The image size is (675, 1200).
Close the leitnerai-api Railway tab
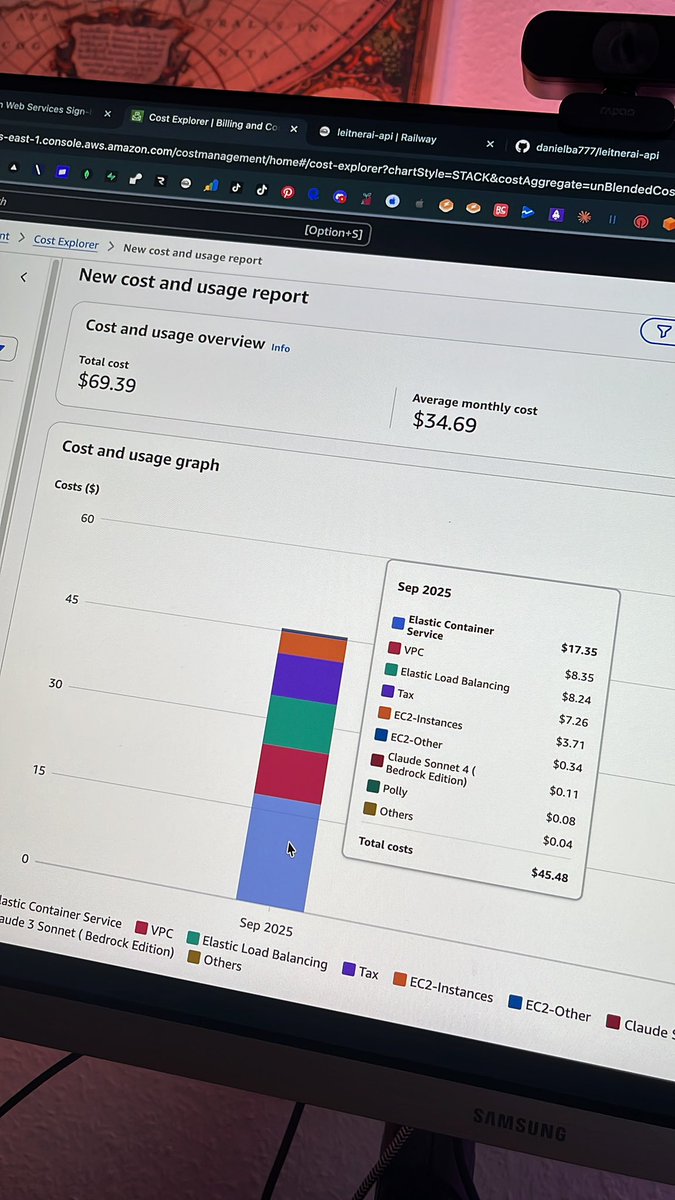point(490,144)
